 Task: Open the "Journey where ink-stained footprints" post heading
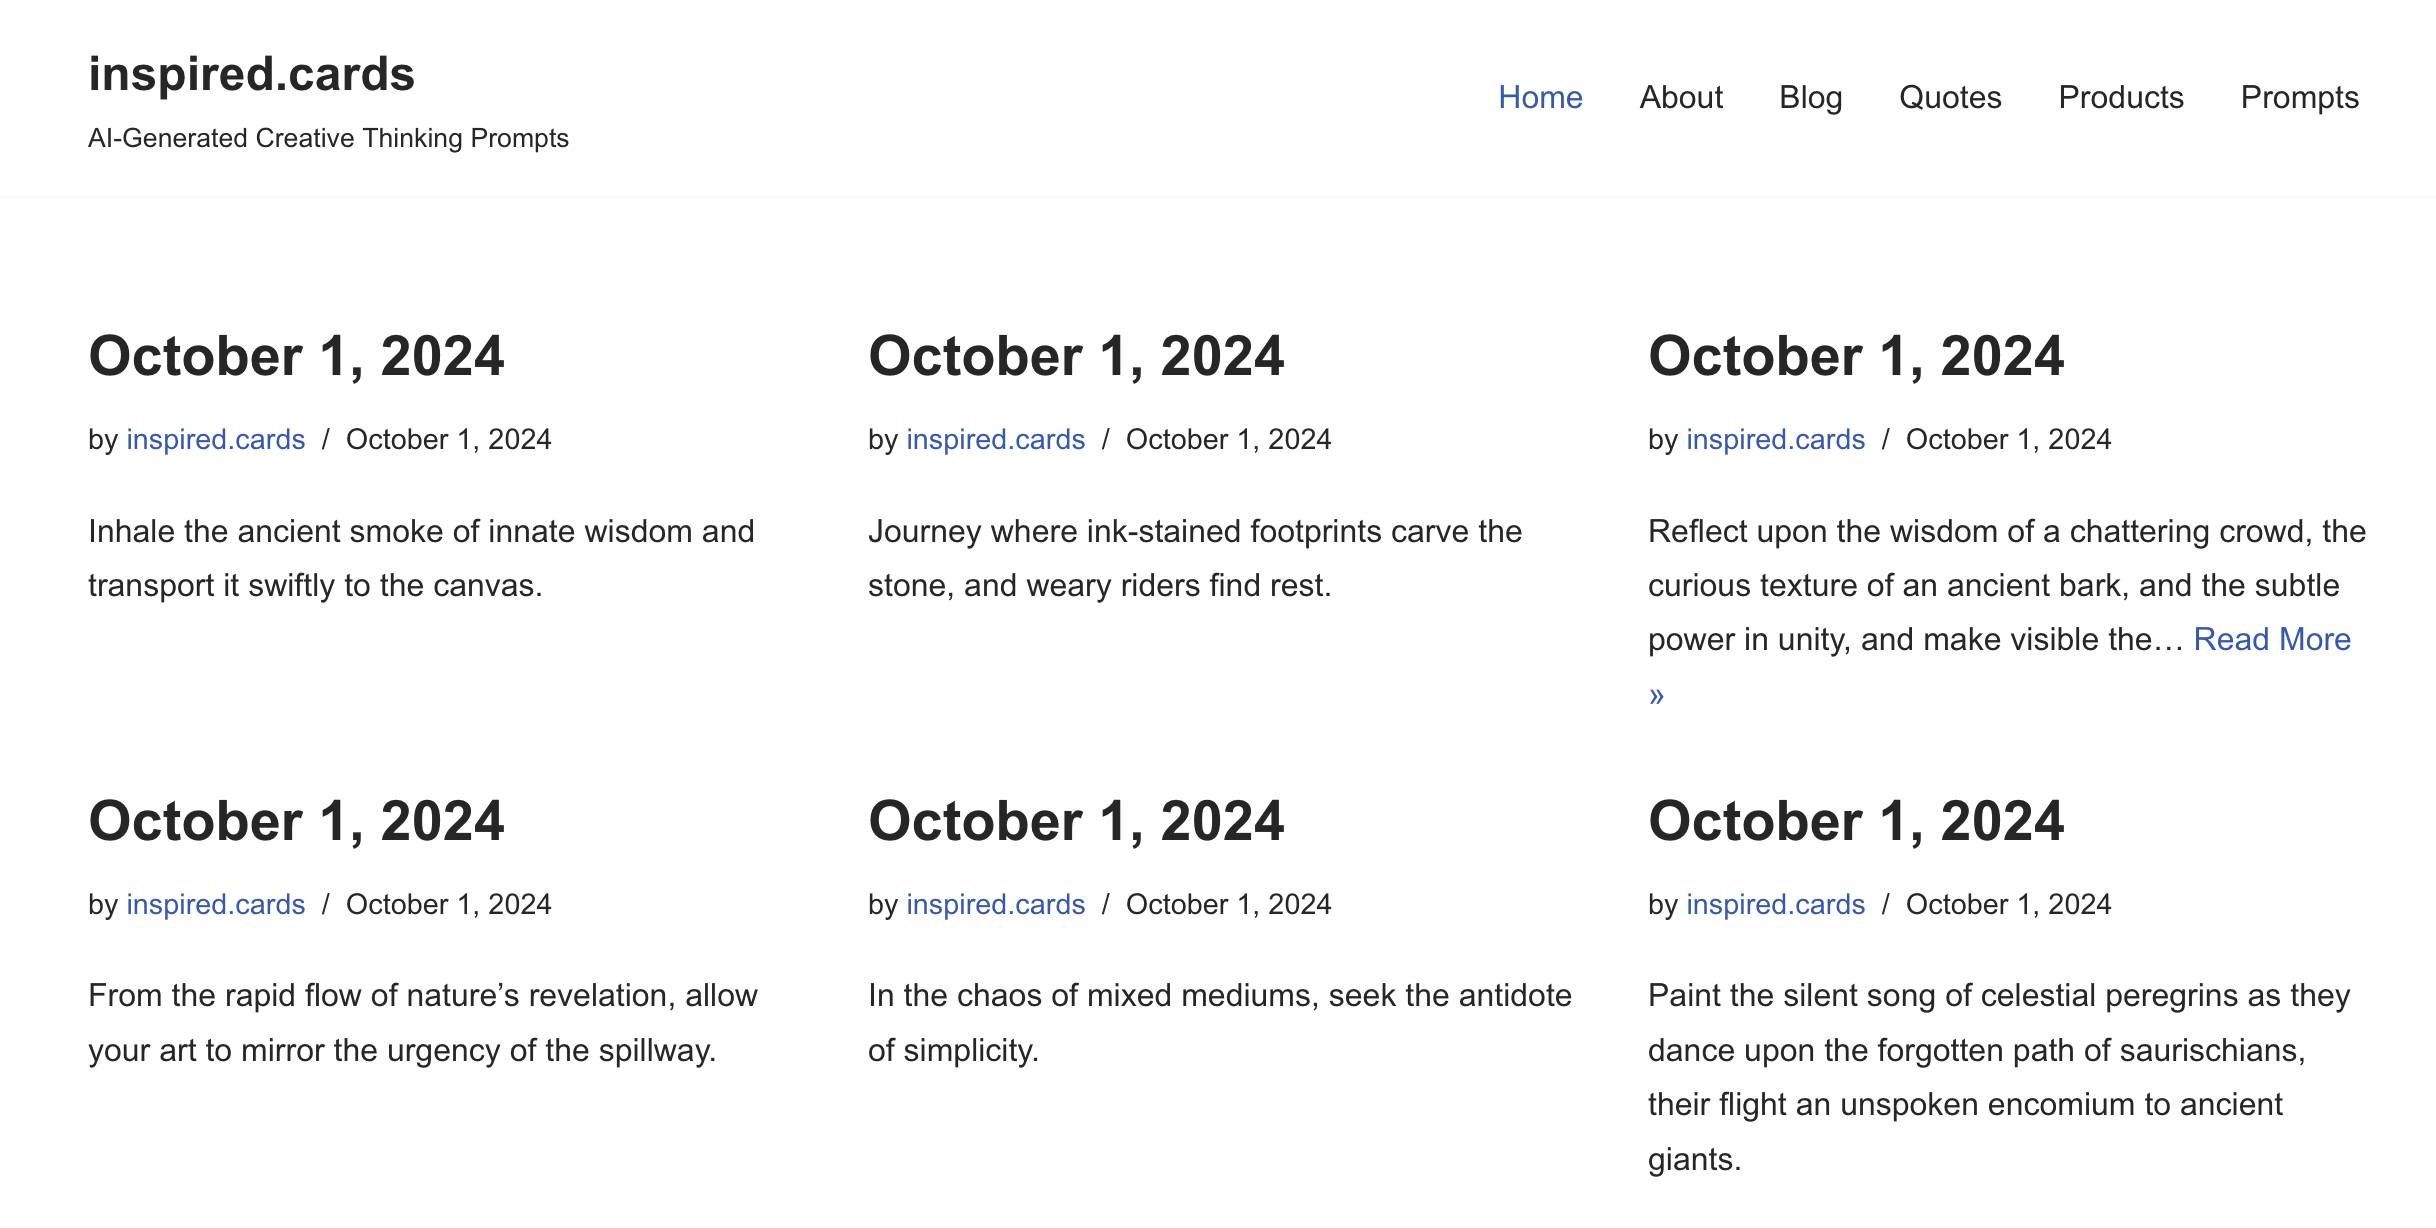point(1076,357)
